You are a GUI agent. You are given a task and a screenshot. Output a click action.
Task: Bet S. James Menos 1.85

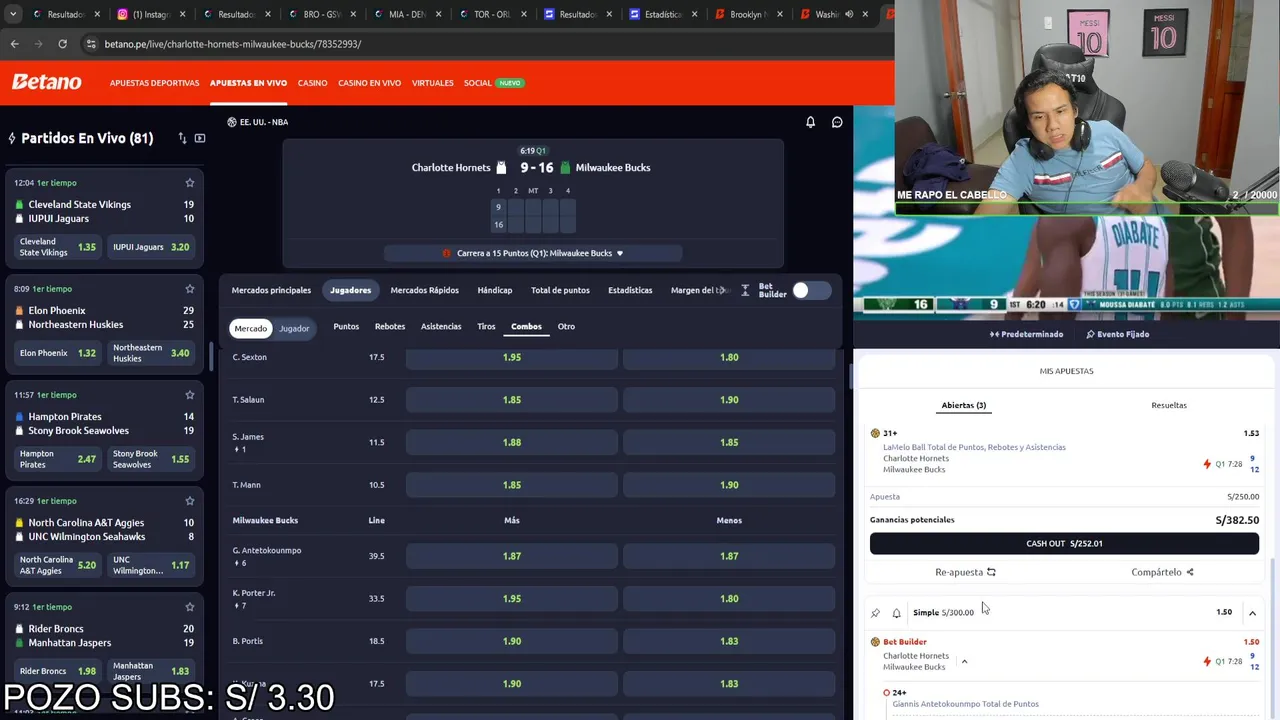(x=729, y=442)
